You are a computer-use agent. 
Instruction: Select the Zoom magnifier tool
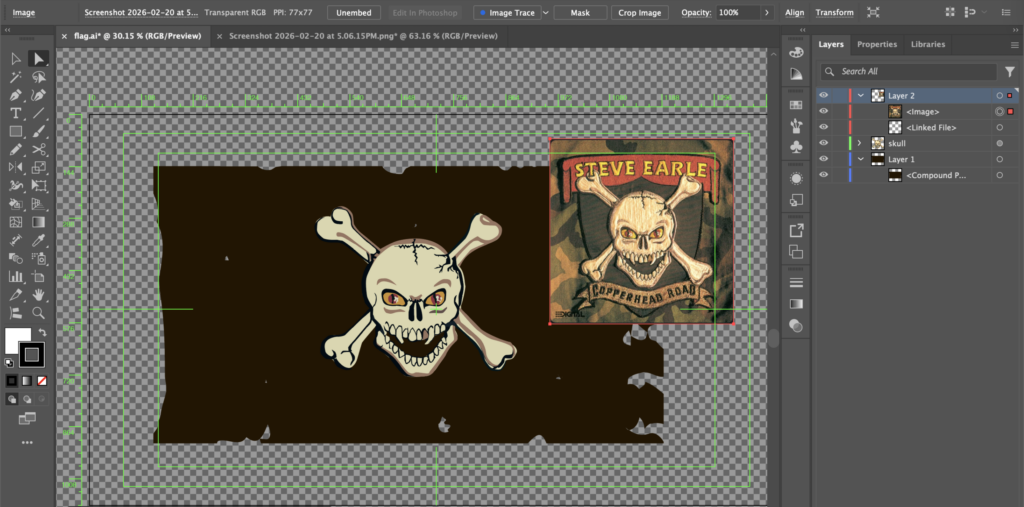tap(38, 313)
